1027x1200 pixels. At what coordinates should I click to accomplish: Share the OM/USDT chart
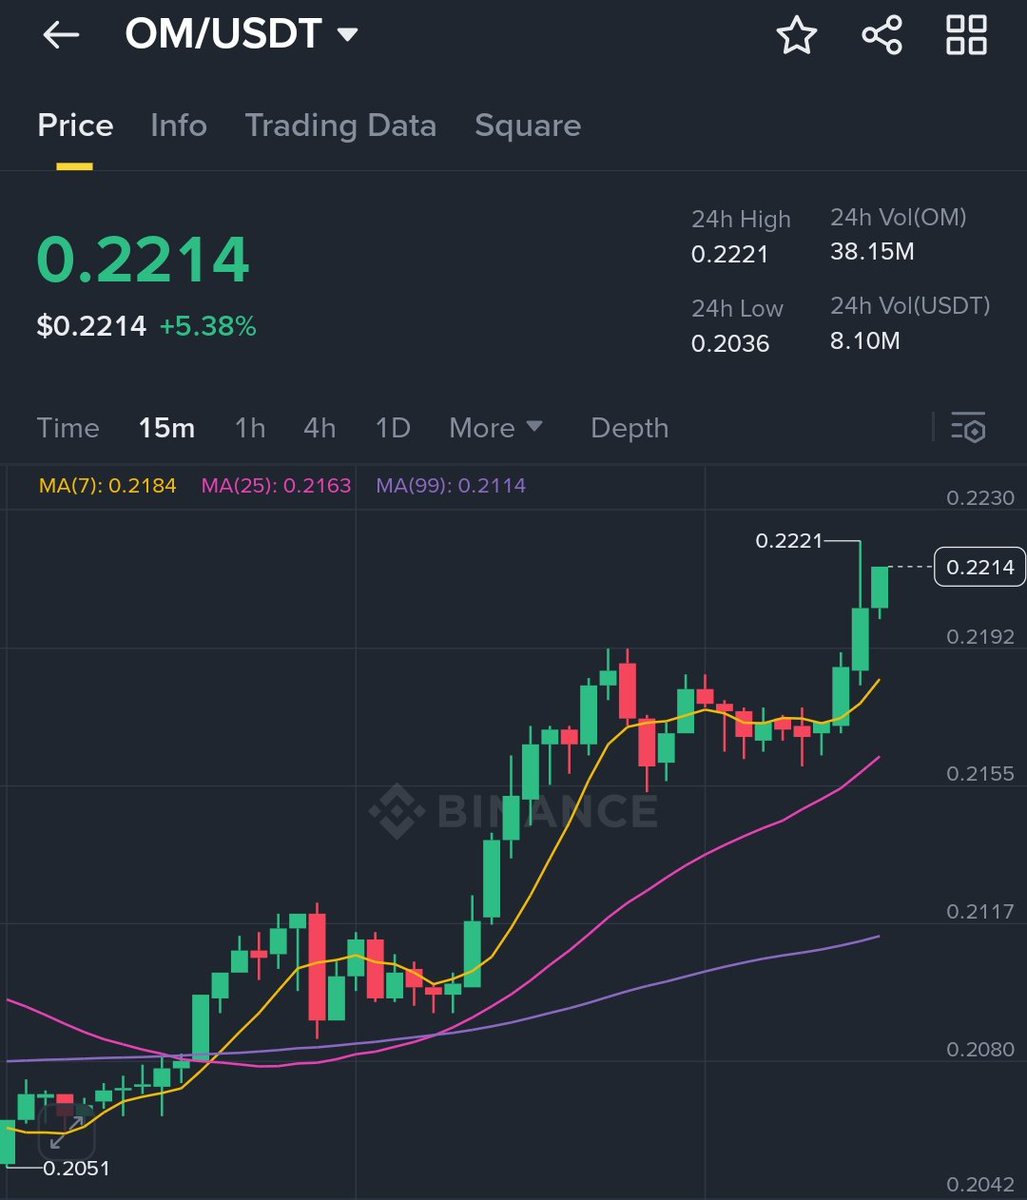tap(882, 35)
